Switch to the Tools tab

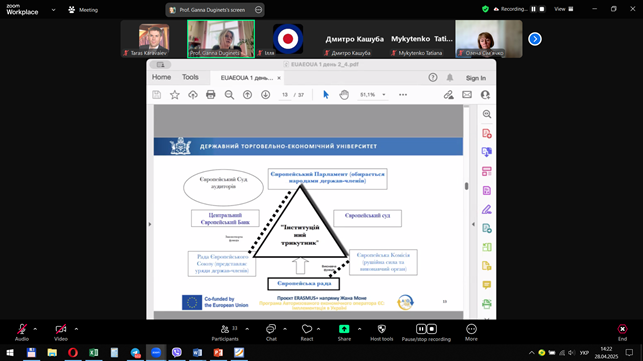[x=190, y=77]
